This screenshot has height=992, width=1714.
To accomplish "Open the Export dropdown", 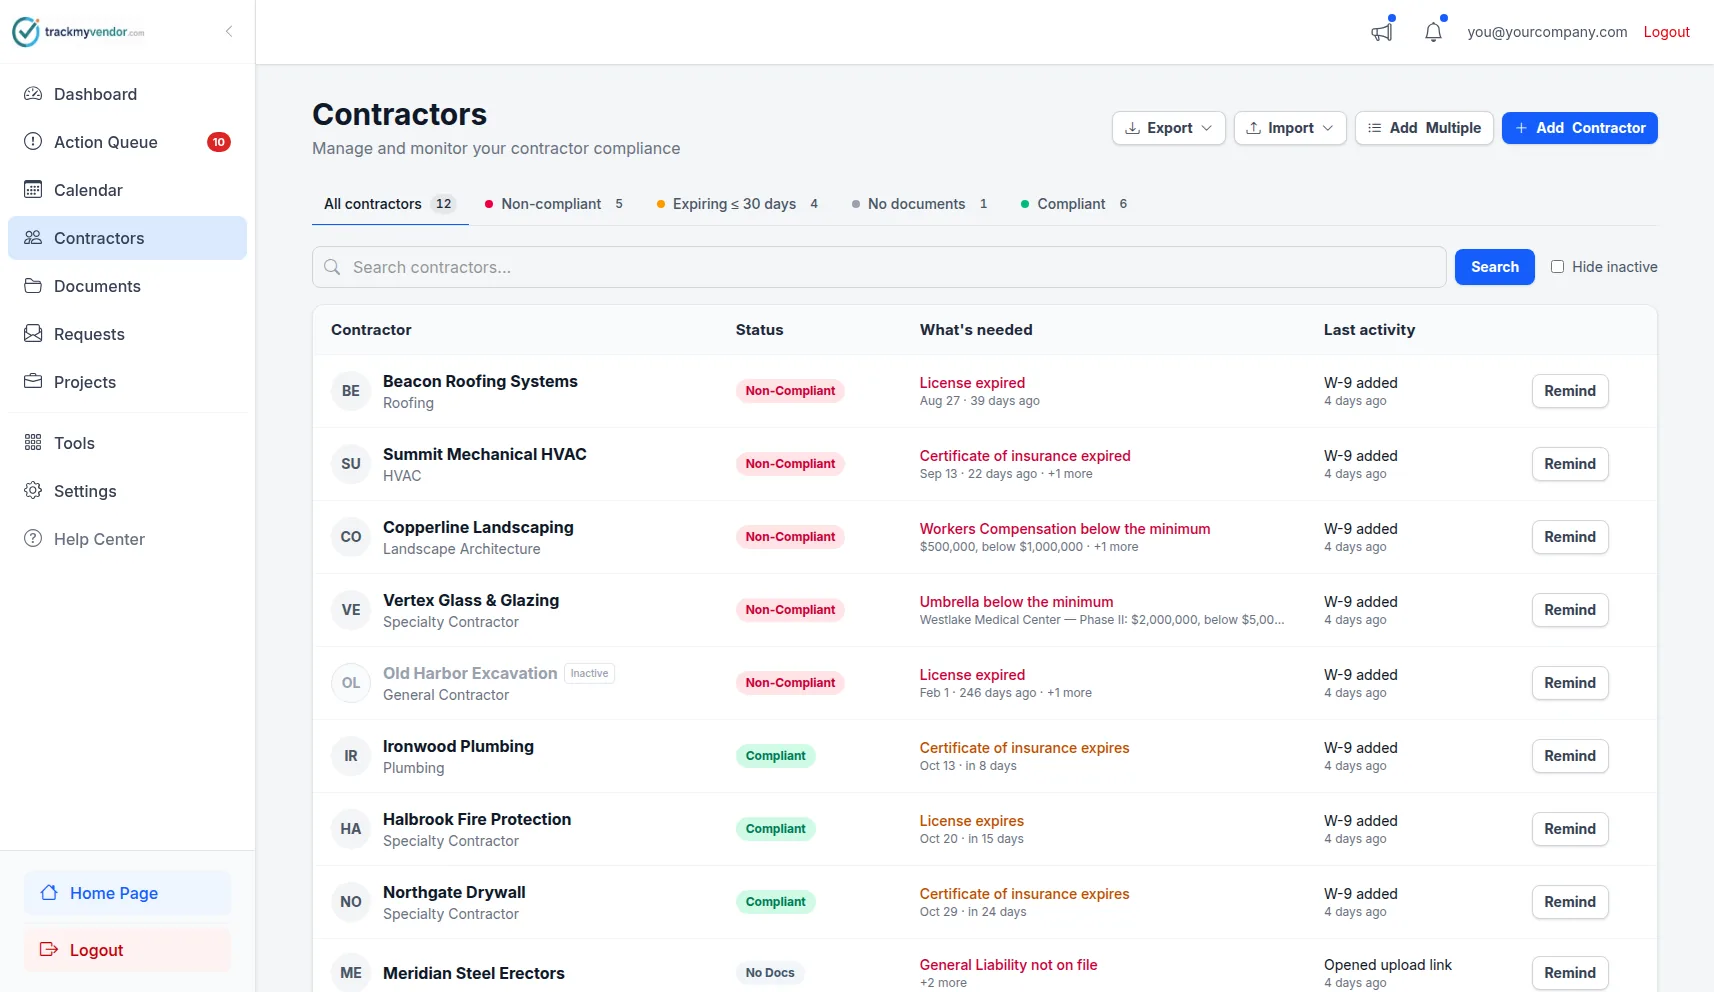I will 1168,128.
